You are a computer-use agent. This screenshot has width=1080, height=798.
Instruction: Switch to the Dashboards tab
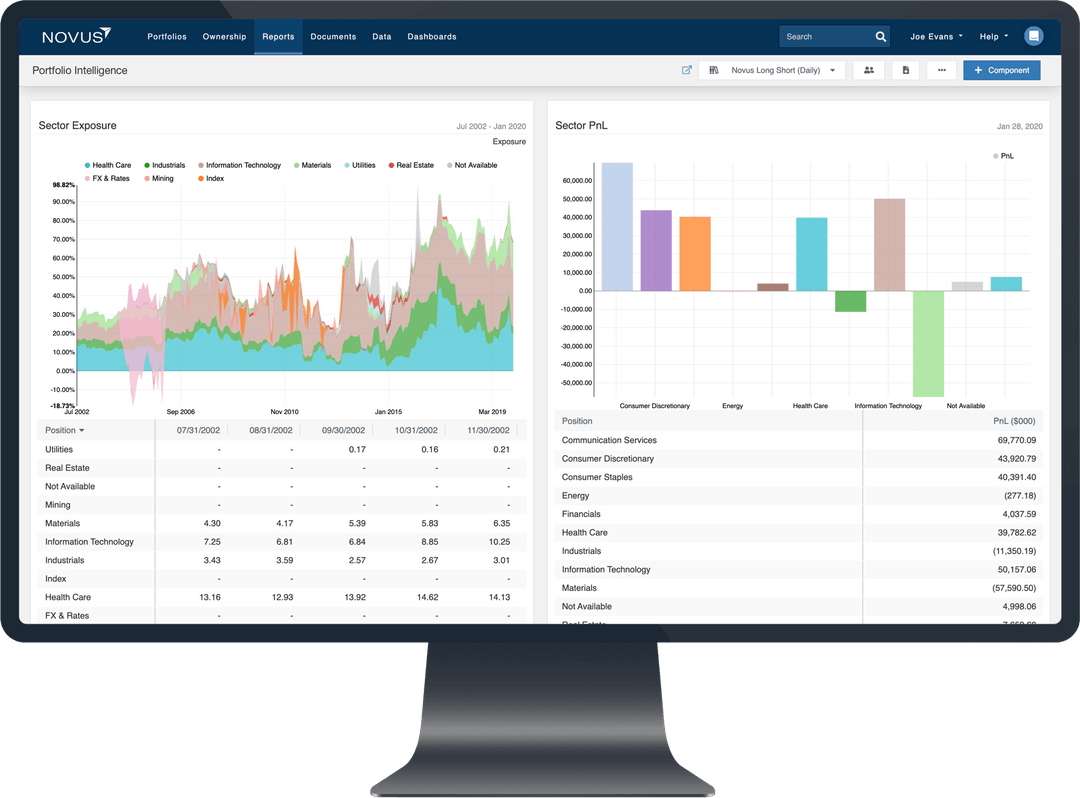pos(431,36)
